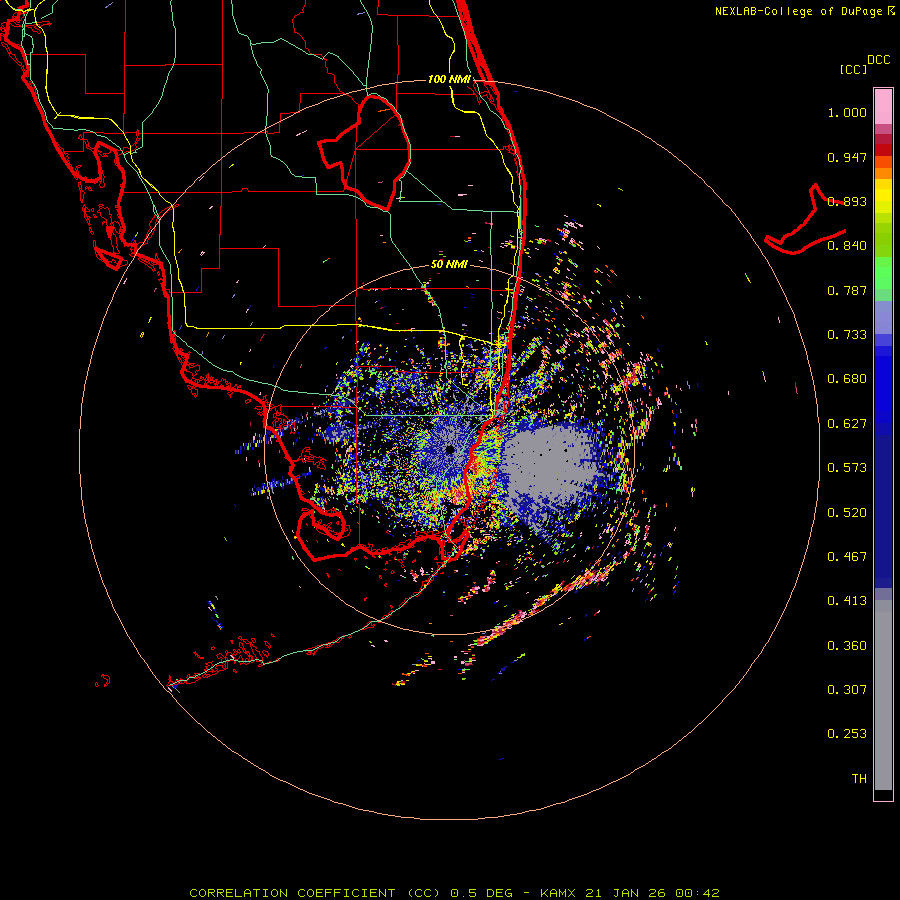
Task: Click the 0.467 scale value
Action: (847, 557)
